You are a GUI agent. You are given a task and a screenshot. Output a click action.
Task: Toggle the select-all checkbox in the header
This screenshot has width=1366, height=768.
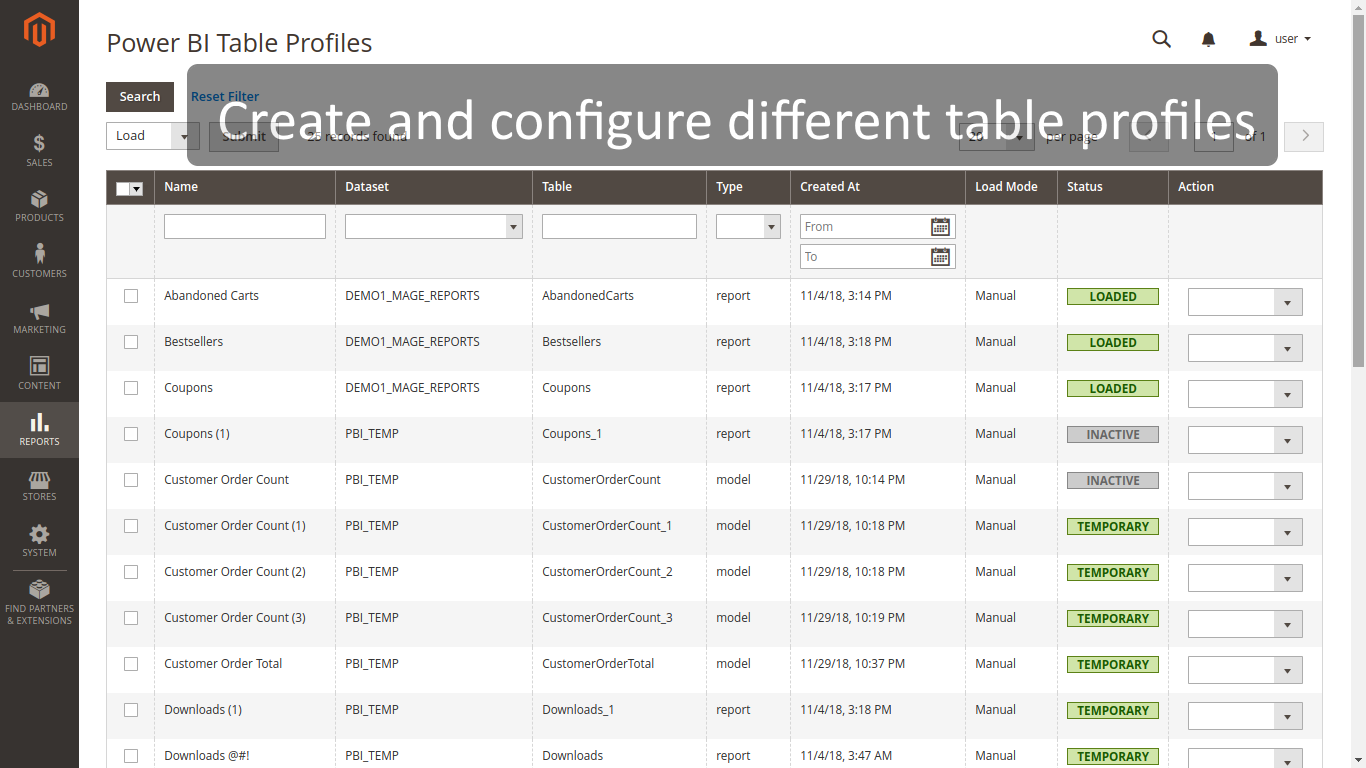pyautogui.click(x=126, y=187)
